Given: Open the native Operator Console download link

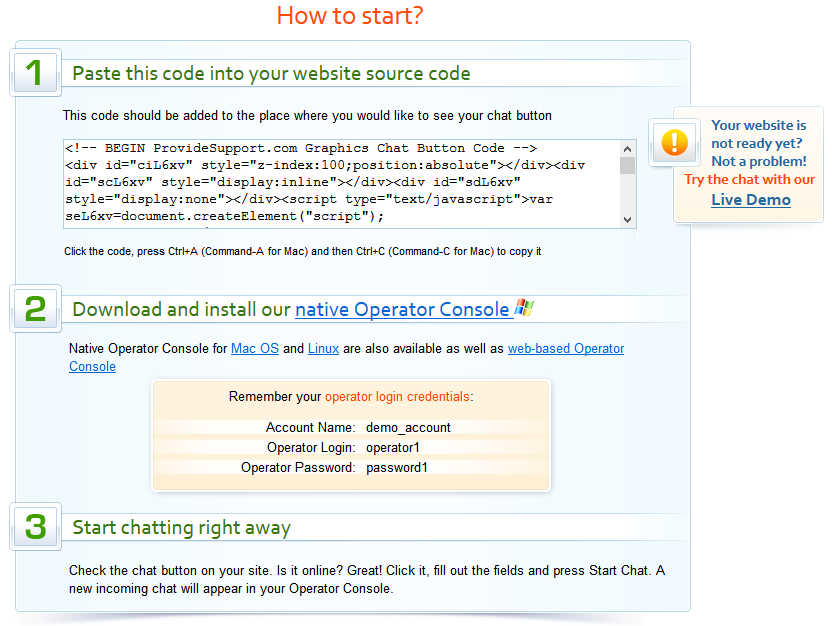Looking at the screenshot, I should (402, 309).
